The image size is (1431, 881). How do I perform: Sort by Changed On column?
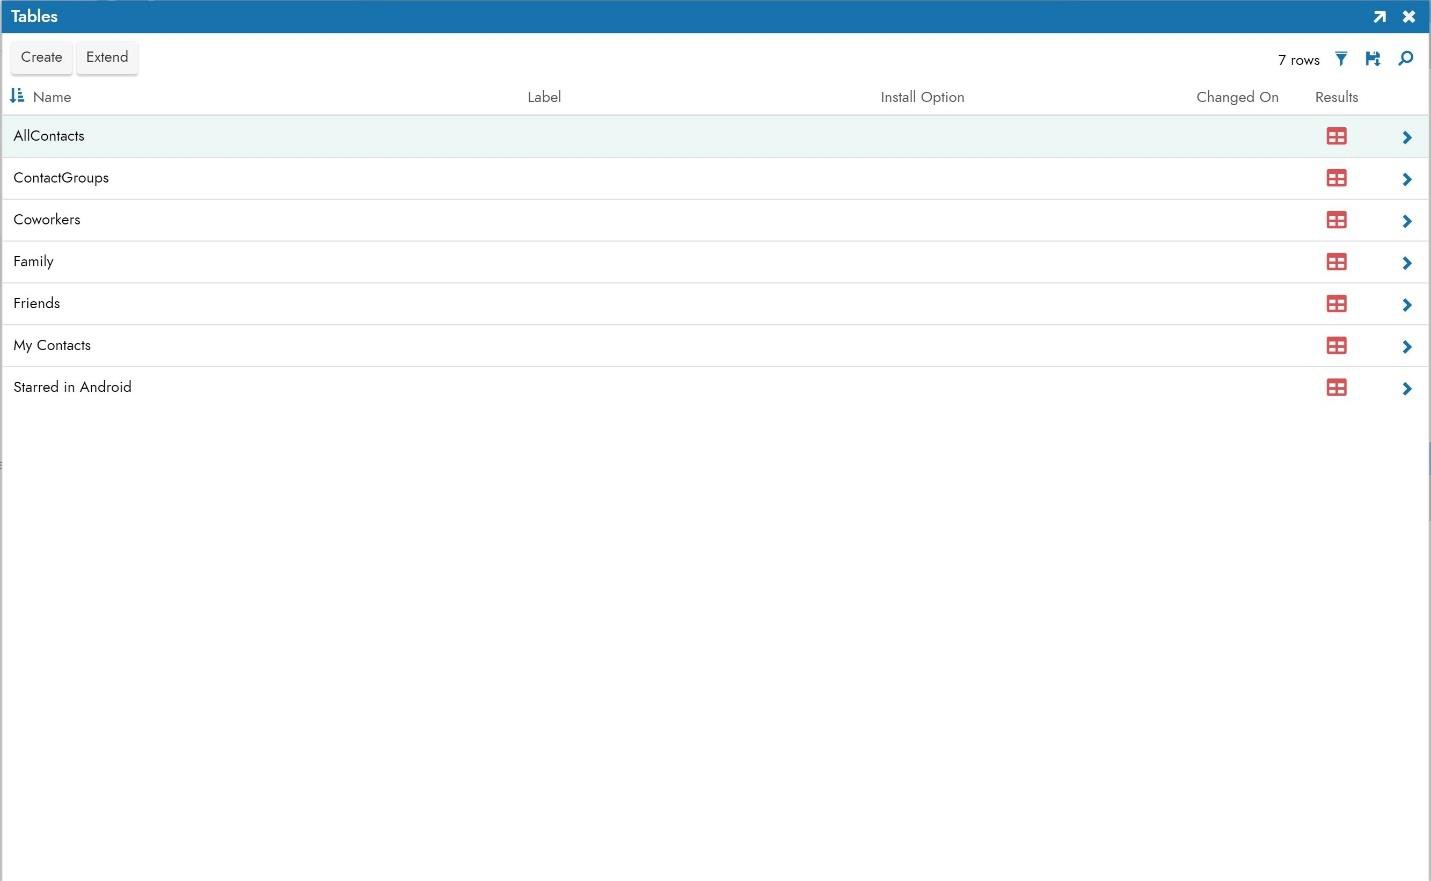[1237, 97]
